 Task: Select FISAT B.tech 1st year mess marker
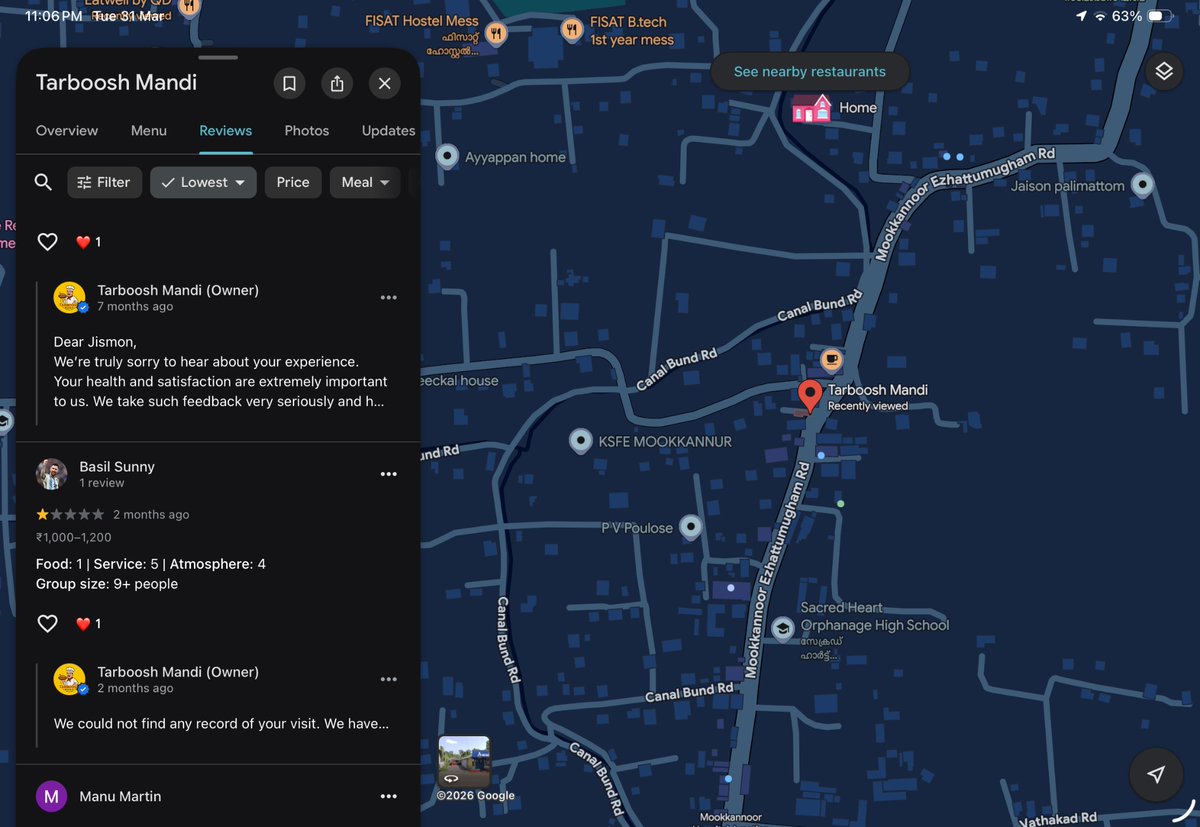(x=571, y=30)
